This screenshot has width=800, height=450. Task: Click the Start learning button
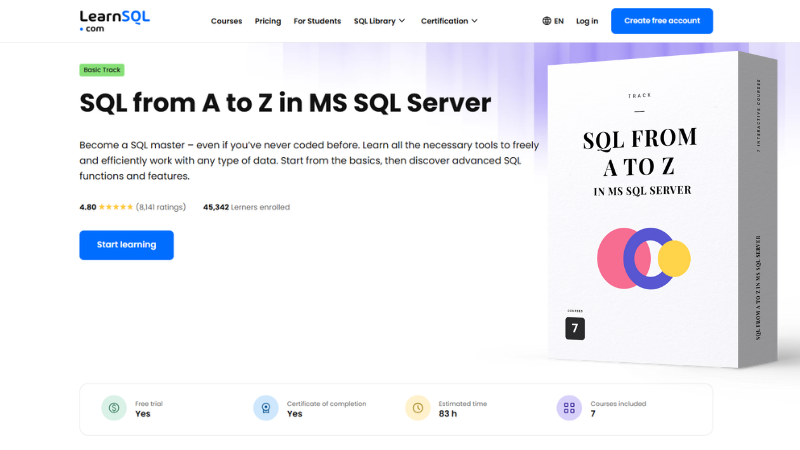click(127, 245)
